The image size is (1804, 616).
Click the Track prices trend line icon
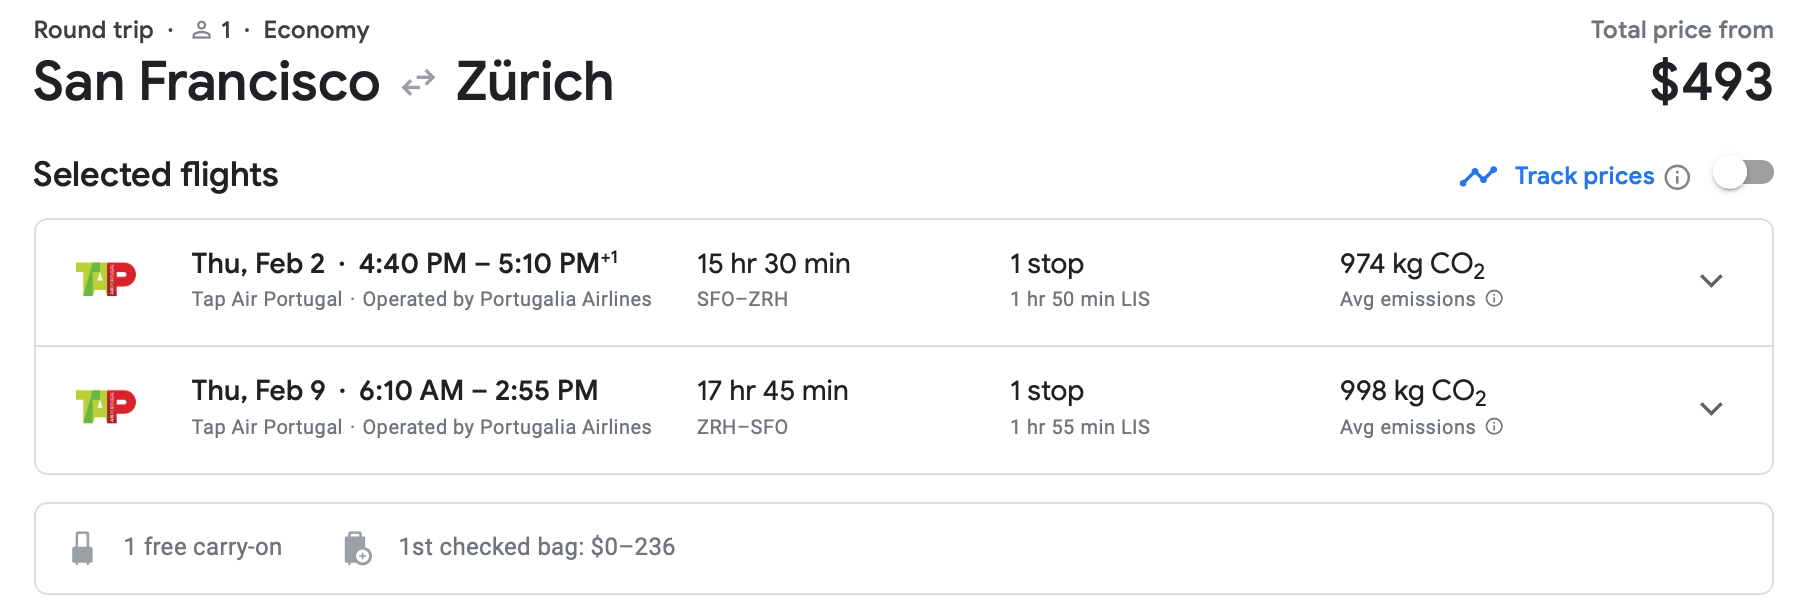[x=1478, y=177]
